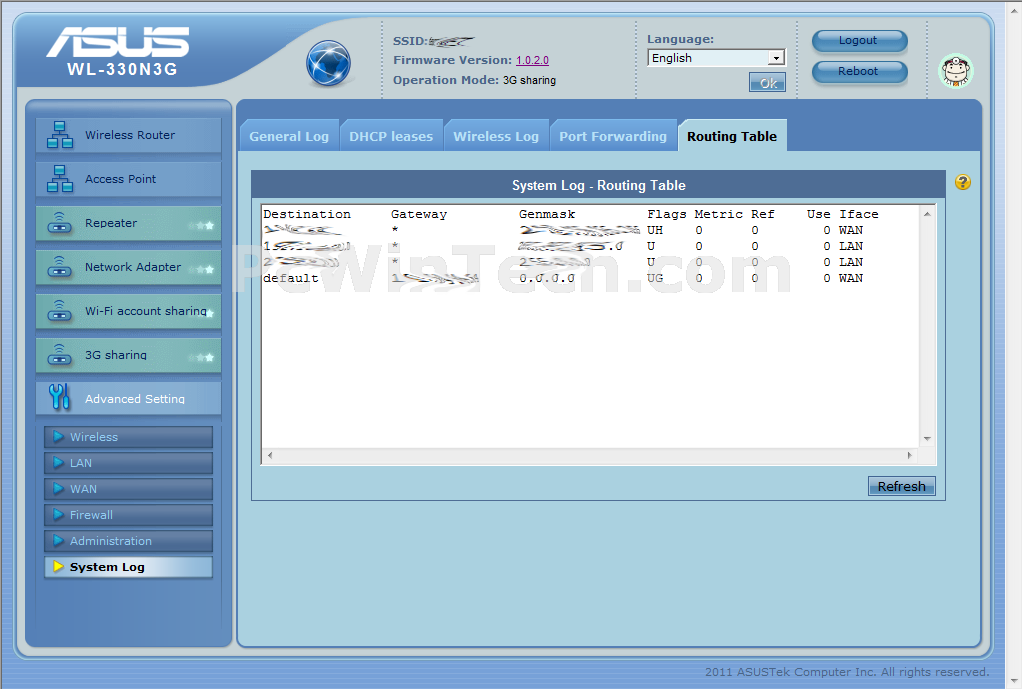The image size is (1022, 689).
Task: Click the arrow icon beside Wireless
Action: [x=58, y=436]
